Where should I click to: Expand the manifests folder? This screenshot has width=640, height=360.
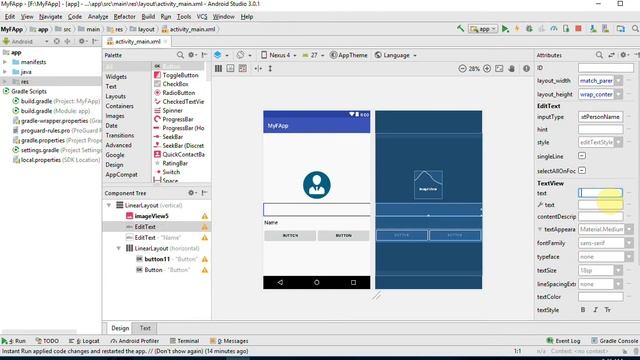coord(5,62)
